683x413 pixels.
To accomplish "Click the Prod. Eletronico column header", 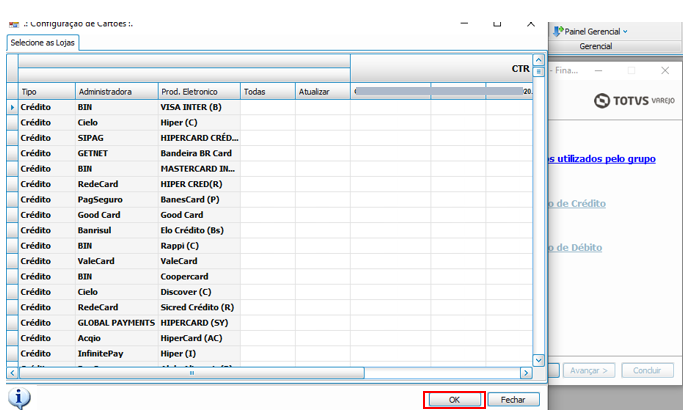I will pos(199,91).
